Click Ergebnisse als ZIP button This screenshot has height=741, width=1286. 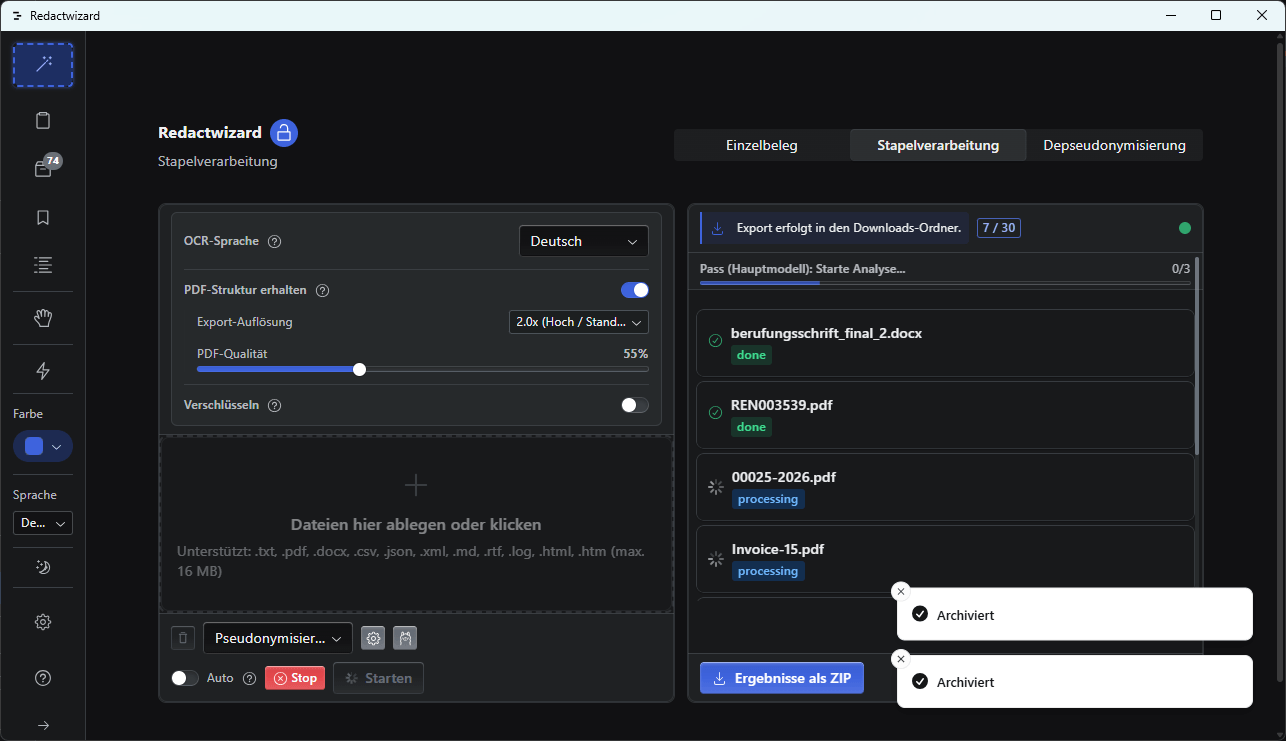click(782, 678)
